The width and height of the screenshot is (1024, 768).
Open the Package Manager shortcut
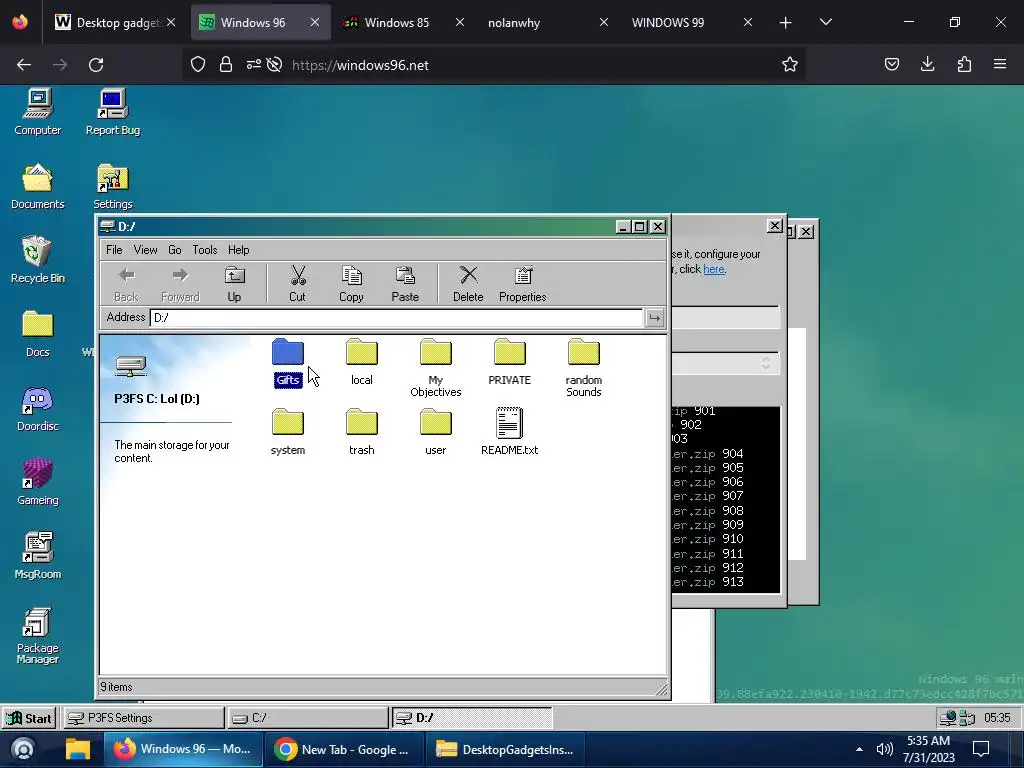coord(38,636)
